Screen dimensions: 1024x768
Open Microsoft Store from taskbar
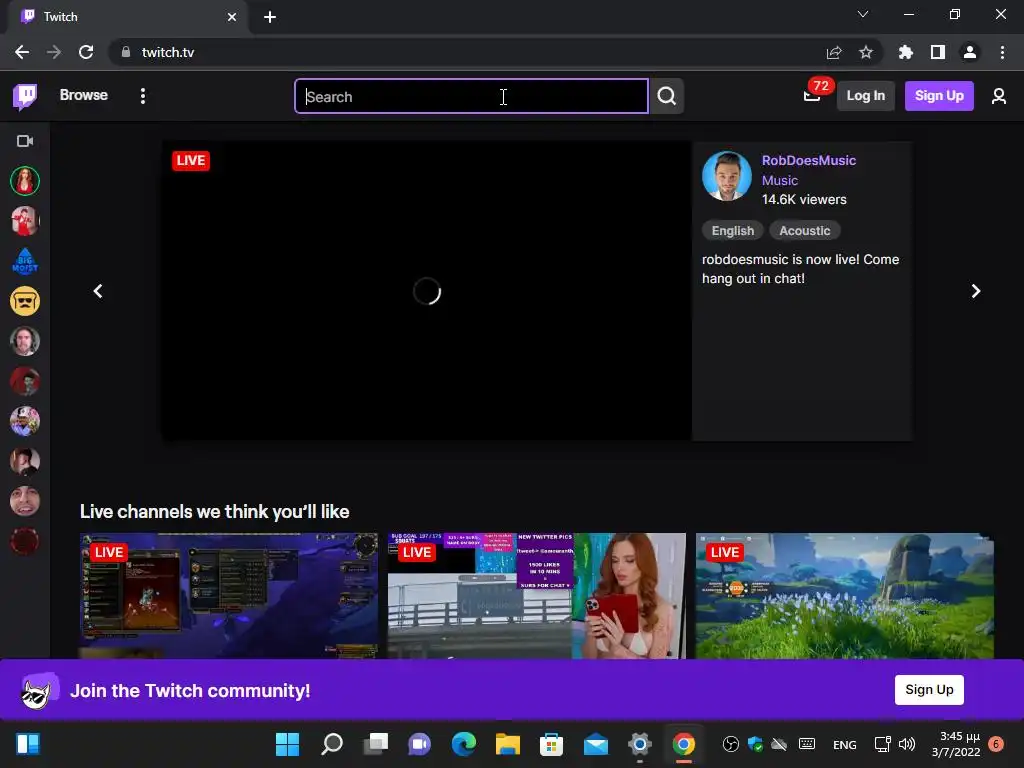coord(552,744)
